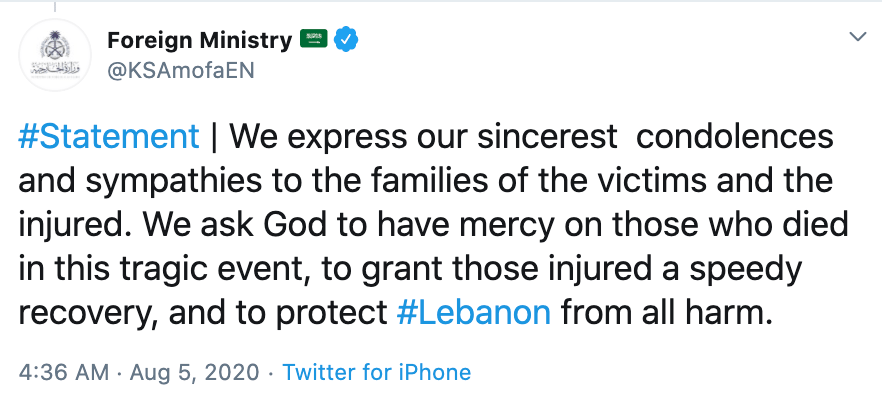Follow the #Lebanon hashtag link
882x404 pixels.
(473, 313)
